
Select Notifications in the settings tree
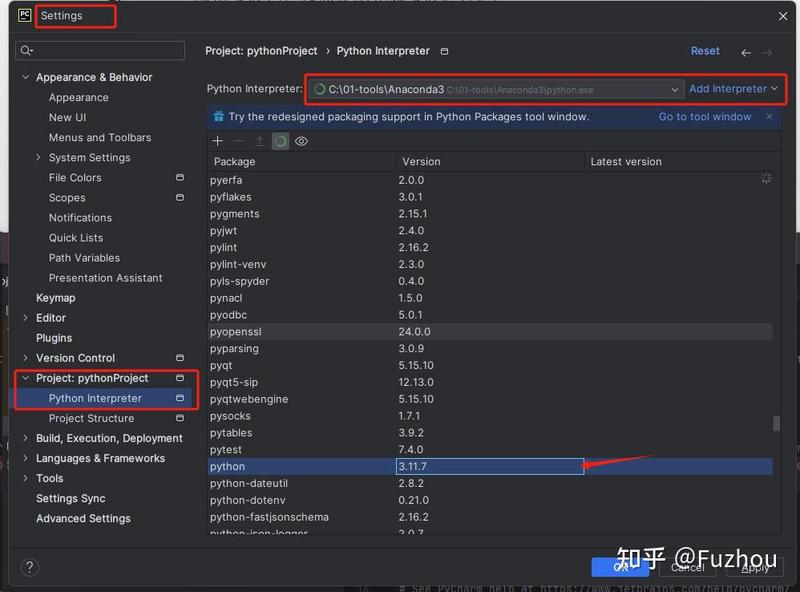tap(80, 218)
